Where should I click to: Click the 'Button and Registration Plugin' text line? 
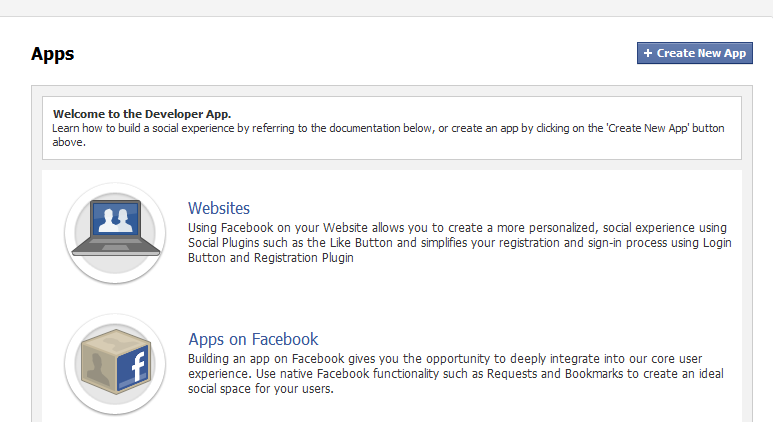(271, 258)
